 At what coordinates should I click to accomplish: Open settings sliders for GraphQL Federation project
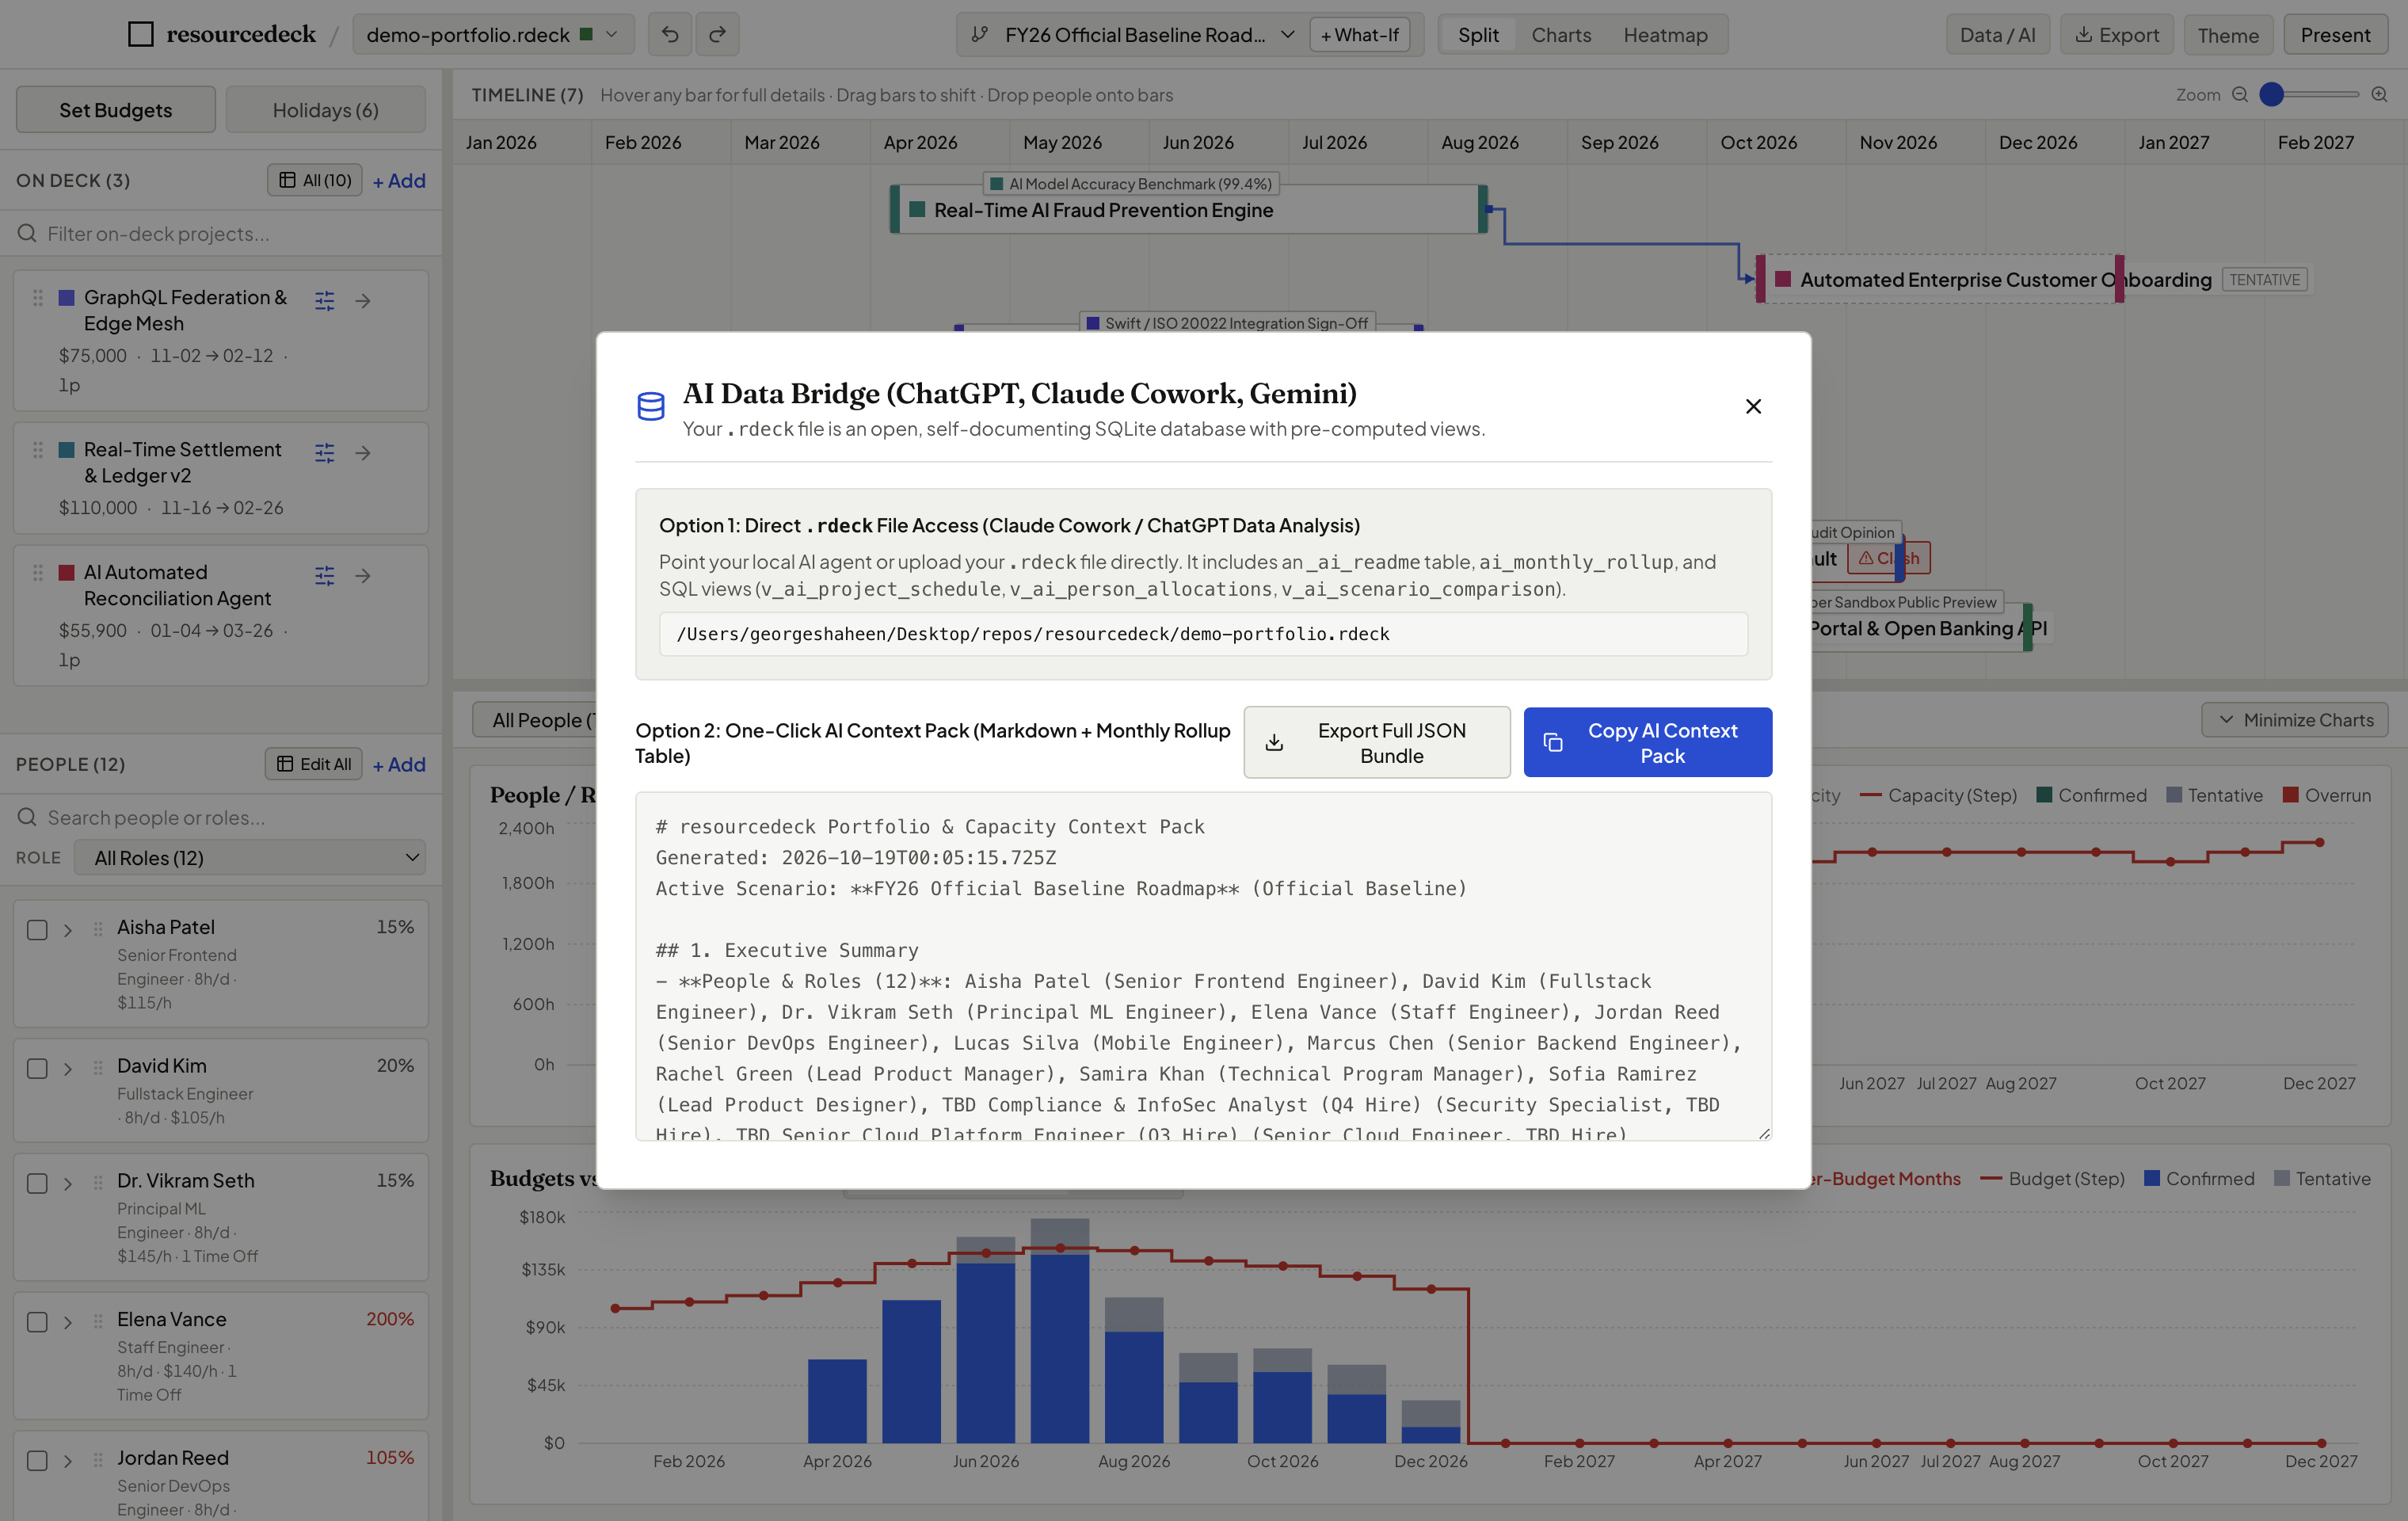[x=325, y=300]
